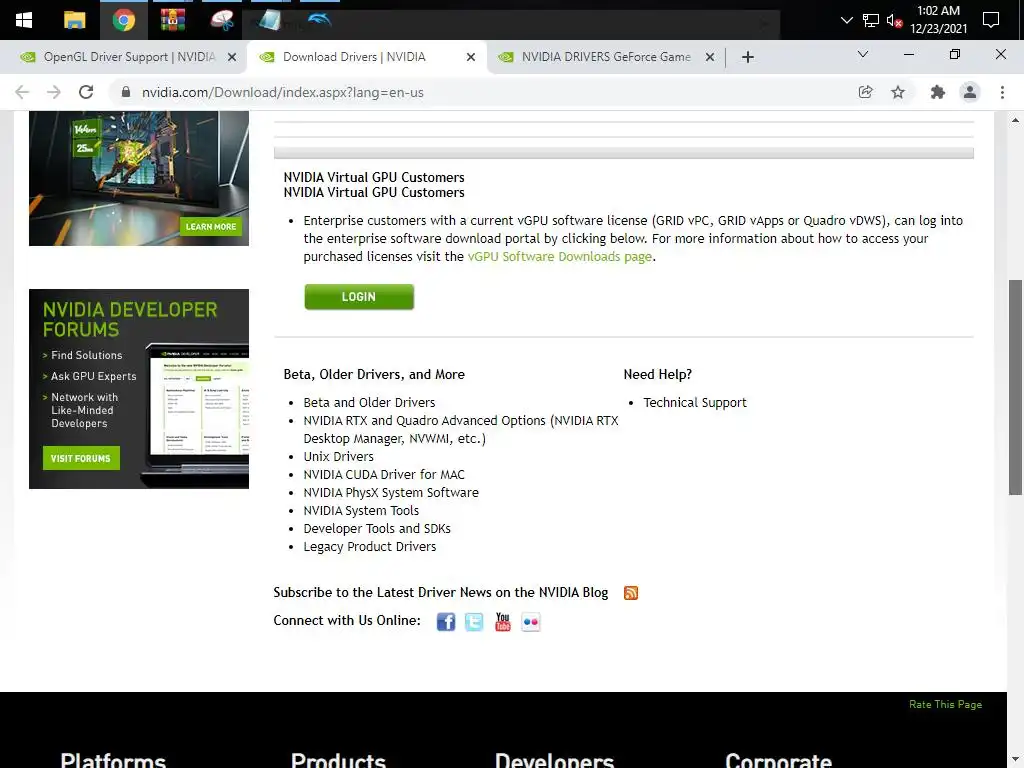The height and width of the screenshot is (768, 1024).
Task: Close the Download Drivers tab
Action: 471,57
